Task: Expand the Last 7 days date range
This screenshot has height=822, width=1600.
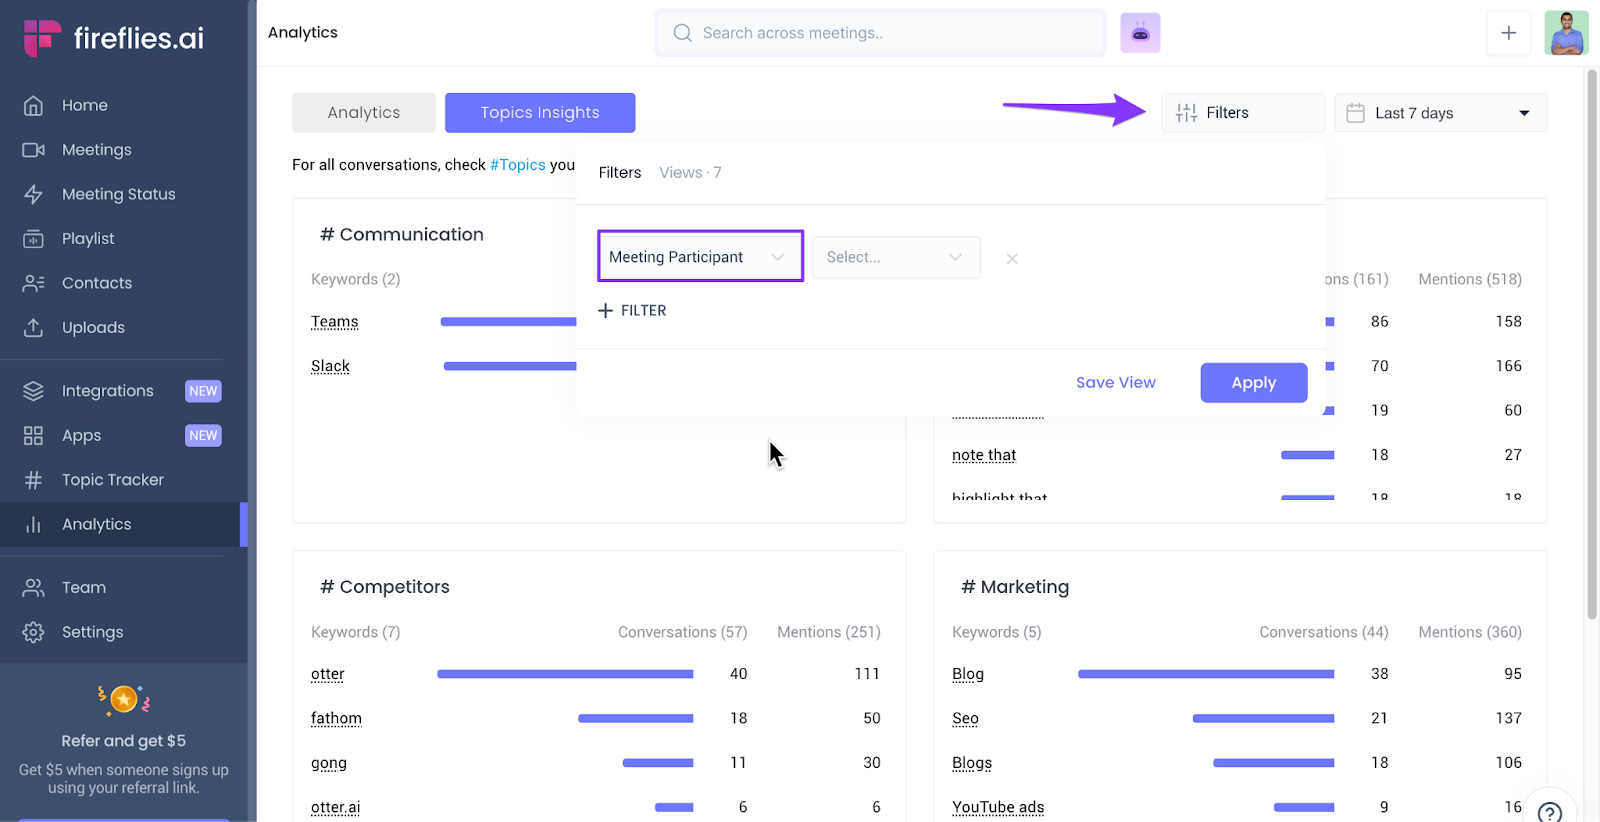Action: (1440, 113)
